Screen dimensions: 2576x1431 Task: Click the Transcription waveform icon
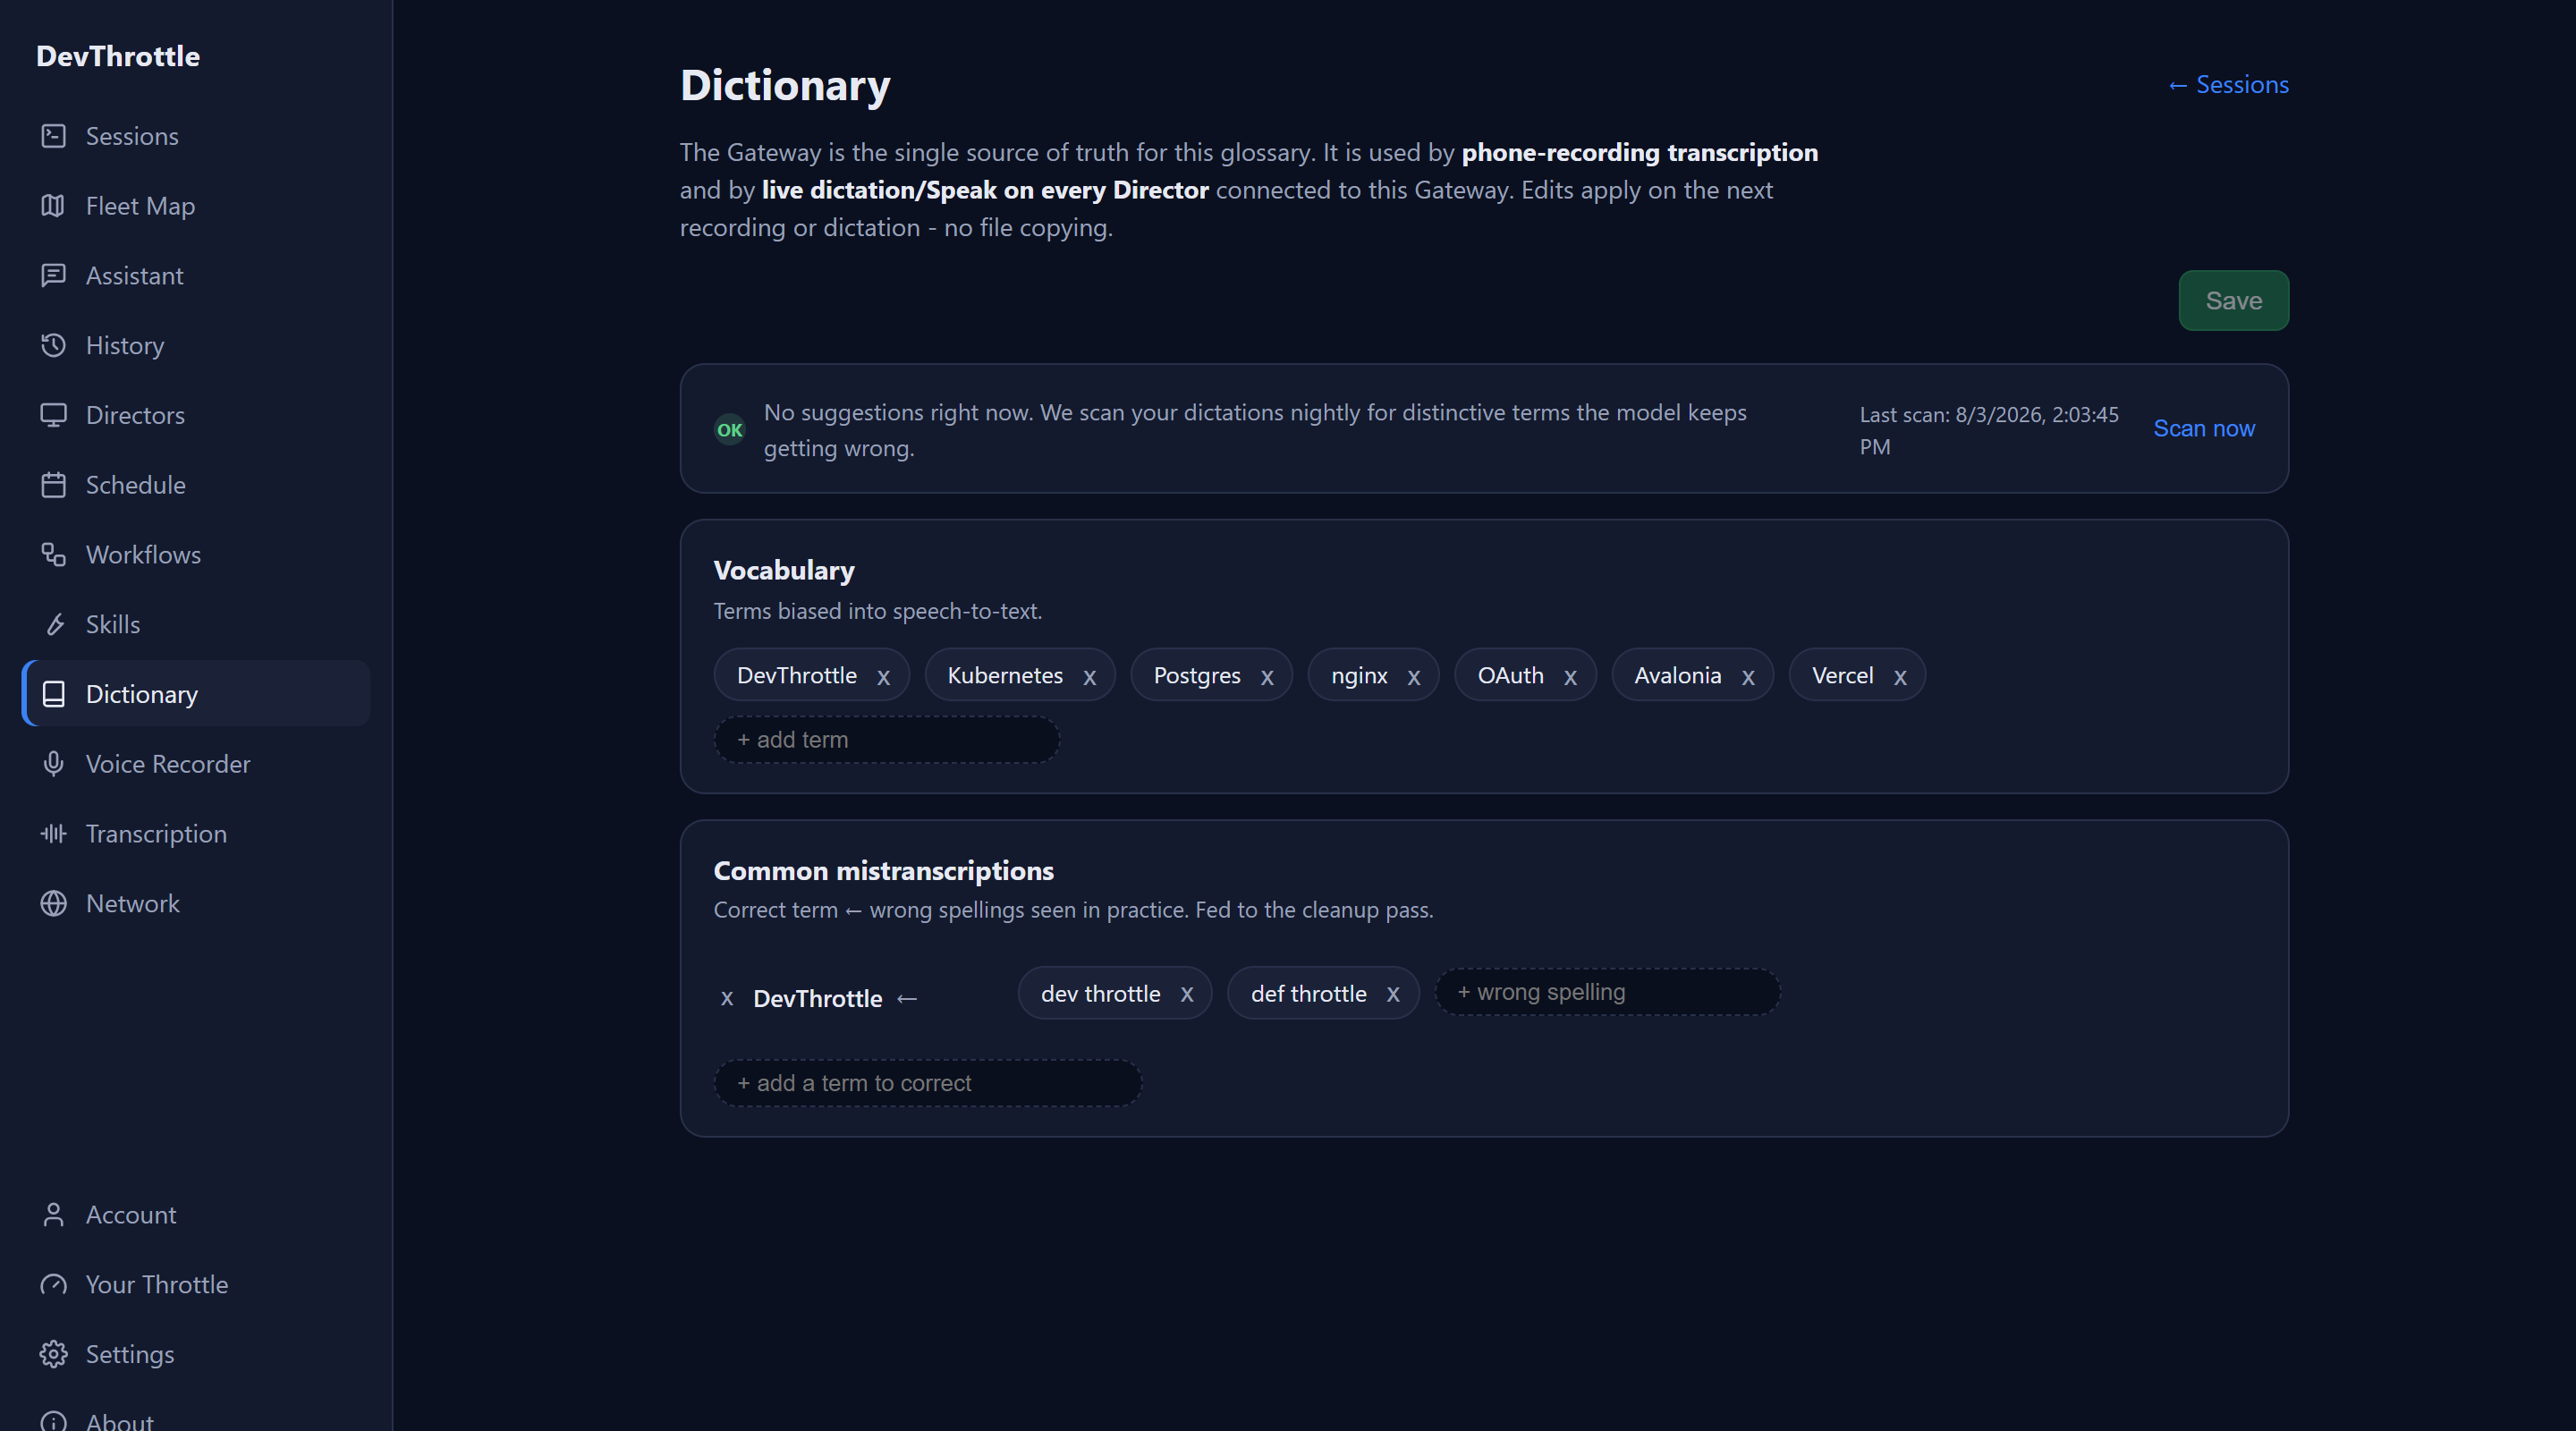click(53, 834)
